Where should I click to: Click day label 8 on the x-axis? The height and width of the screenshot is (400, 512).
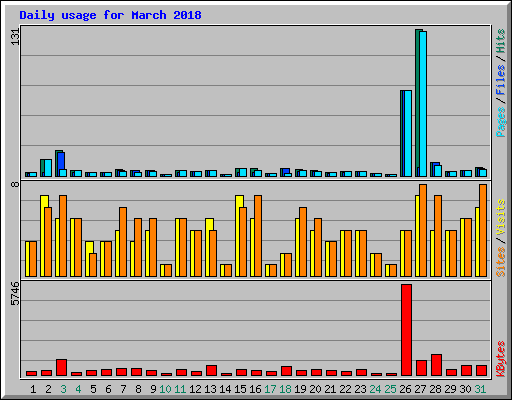pos(138,389)
